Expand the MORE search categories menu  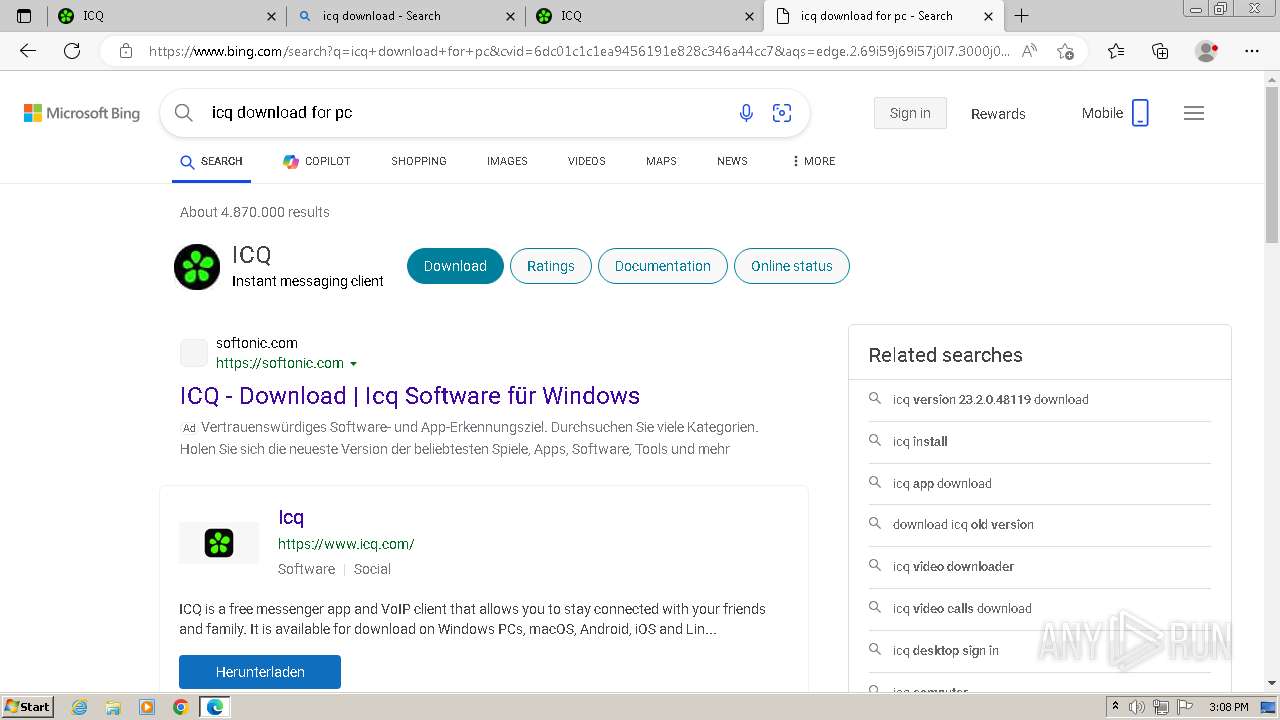[x=813, y=161]
